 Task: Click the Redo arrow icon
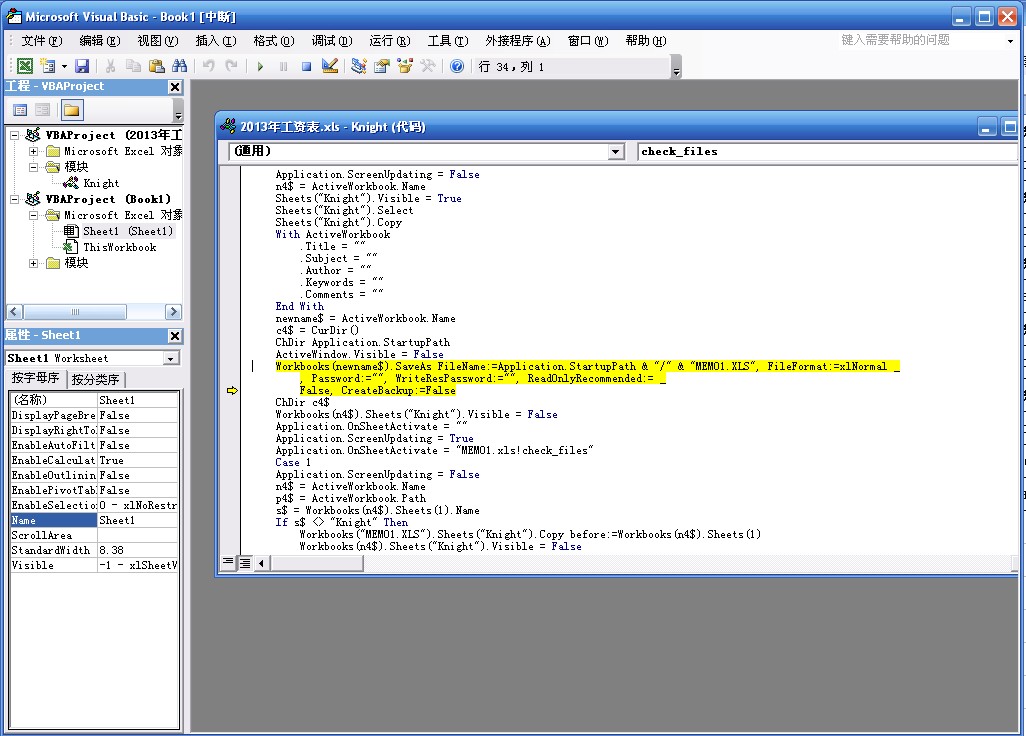tap(231, 66)
